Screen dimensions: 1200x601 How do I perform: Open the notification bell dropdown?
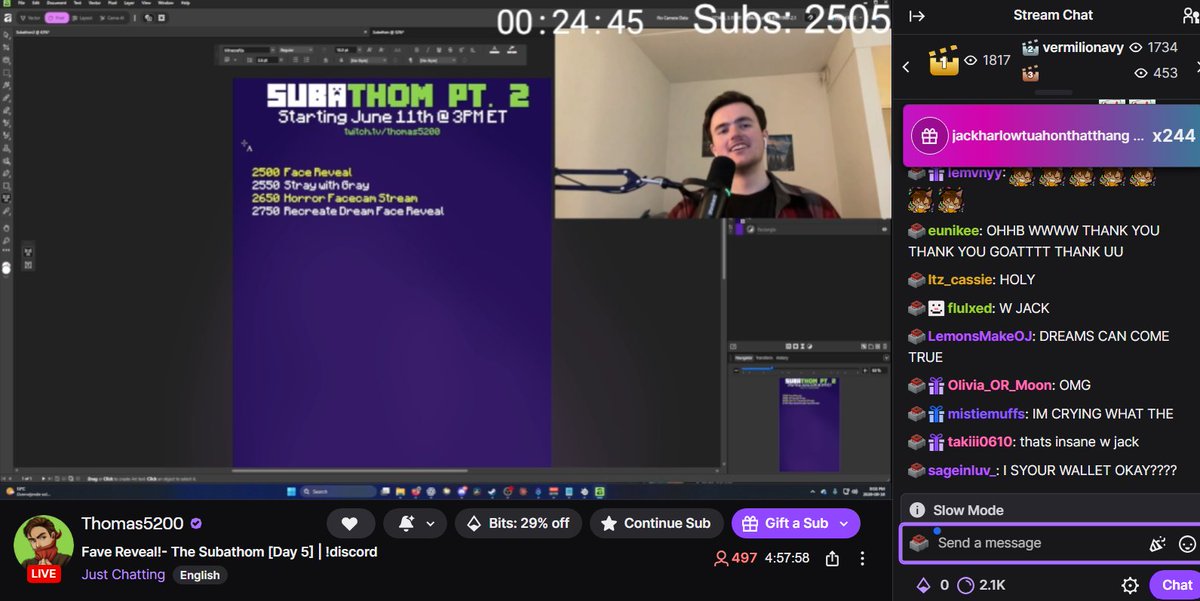[415, 523]
